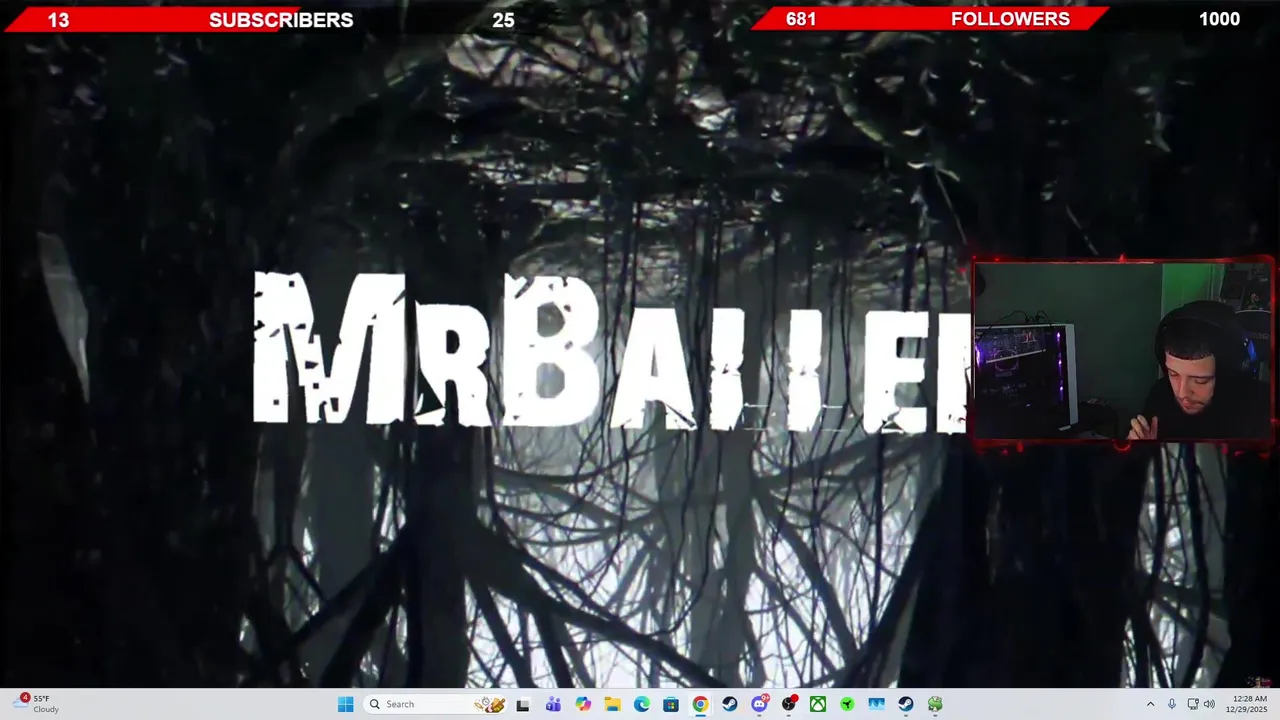Open the round green app after Xbox

pyautogui.click(x=847, y=704)
